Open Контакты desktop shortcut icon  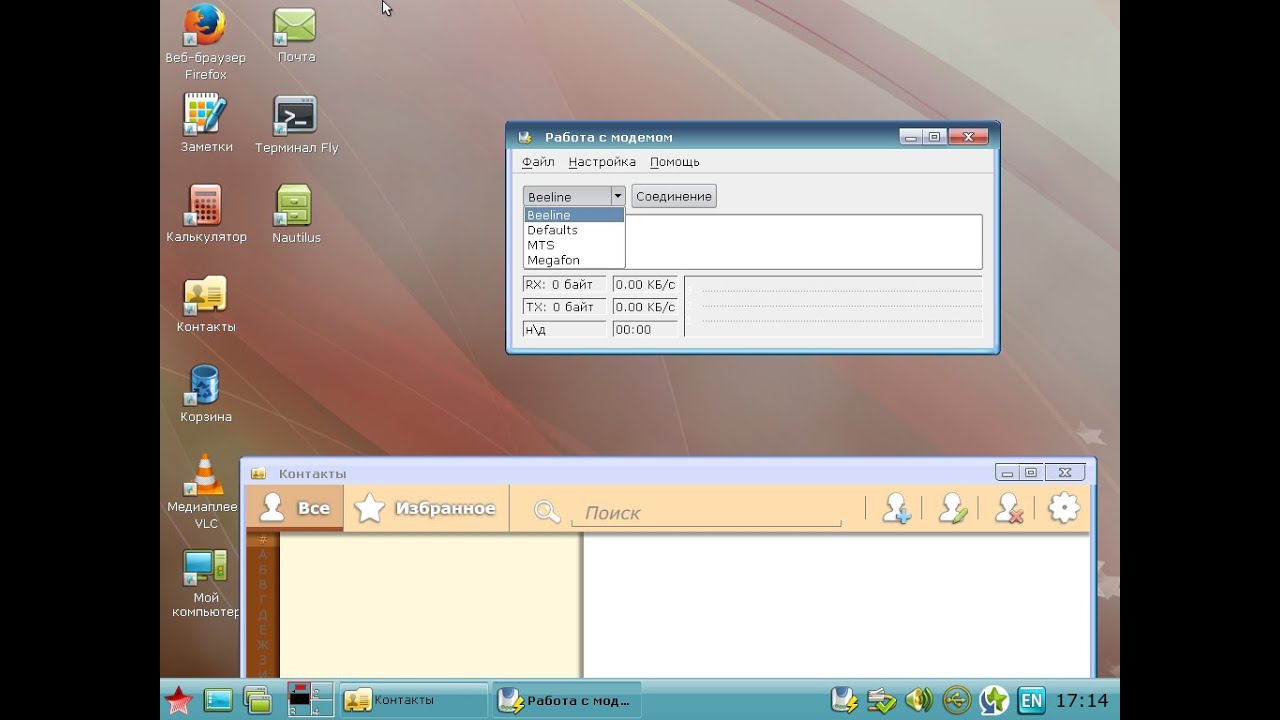pos(205,295)
